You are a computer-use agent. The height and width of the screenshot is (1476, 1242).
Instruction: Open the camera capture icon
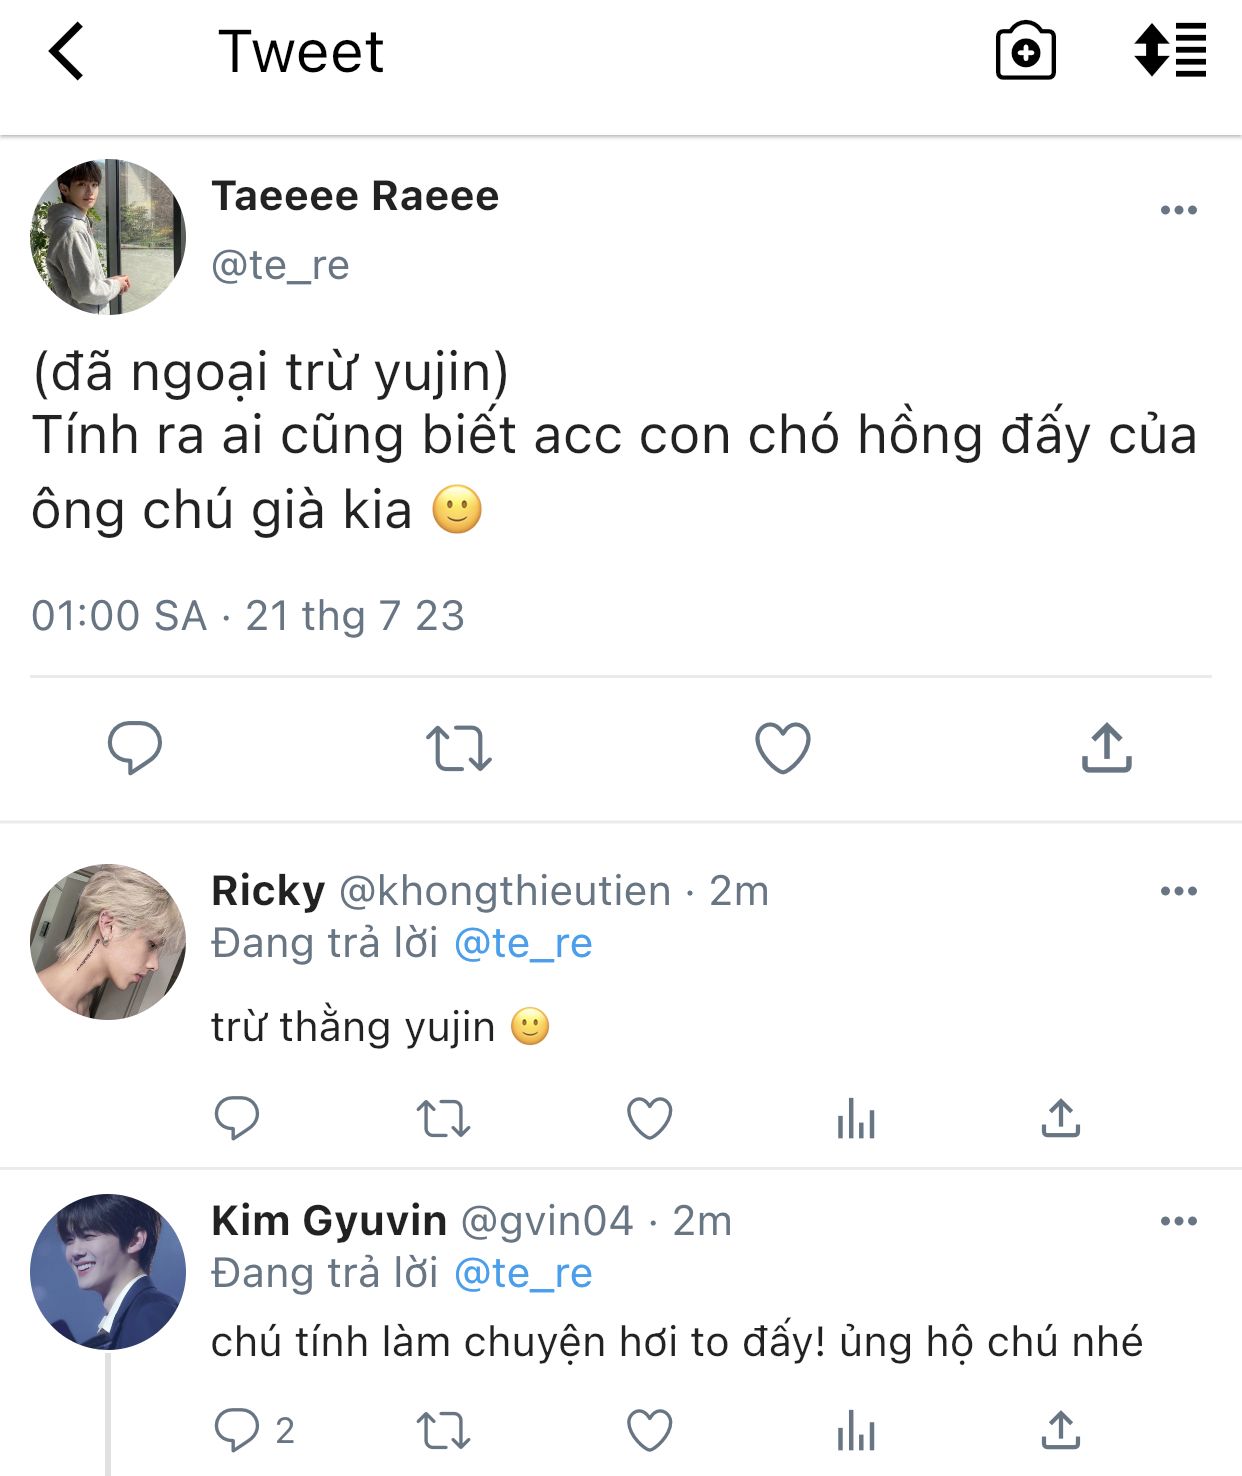pos(1025,52)
